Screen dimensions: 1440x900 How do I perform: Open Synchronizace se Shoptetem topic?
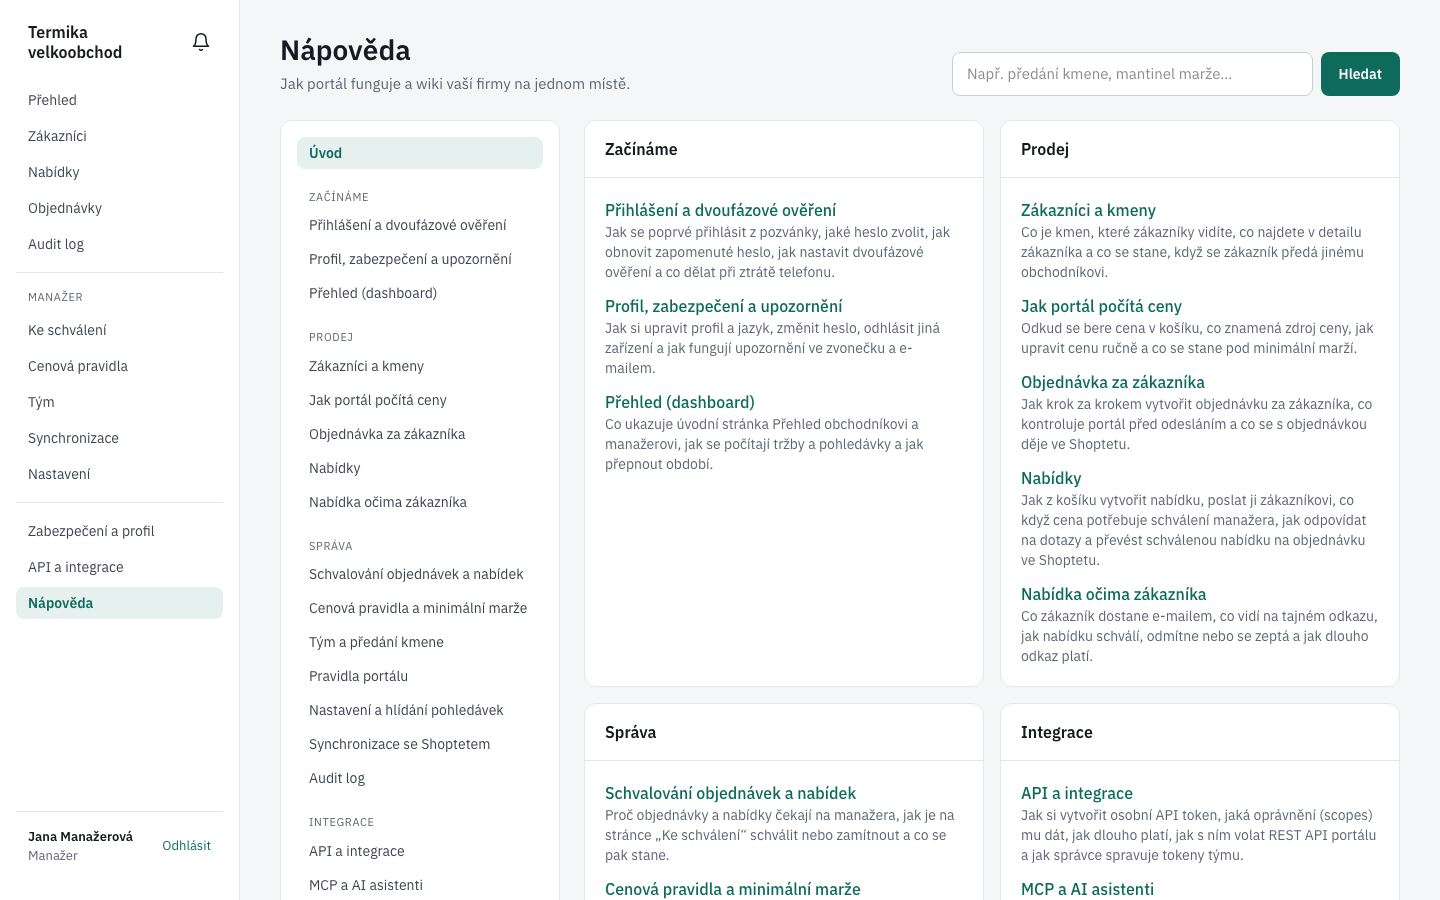point(420,744)
